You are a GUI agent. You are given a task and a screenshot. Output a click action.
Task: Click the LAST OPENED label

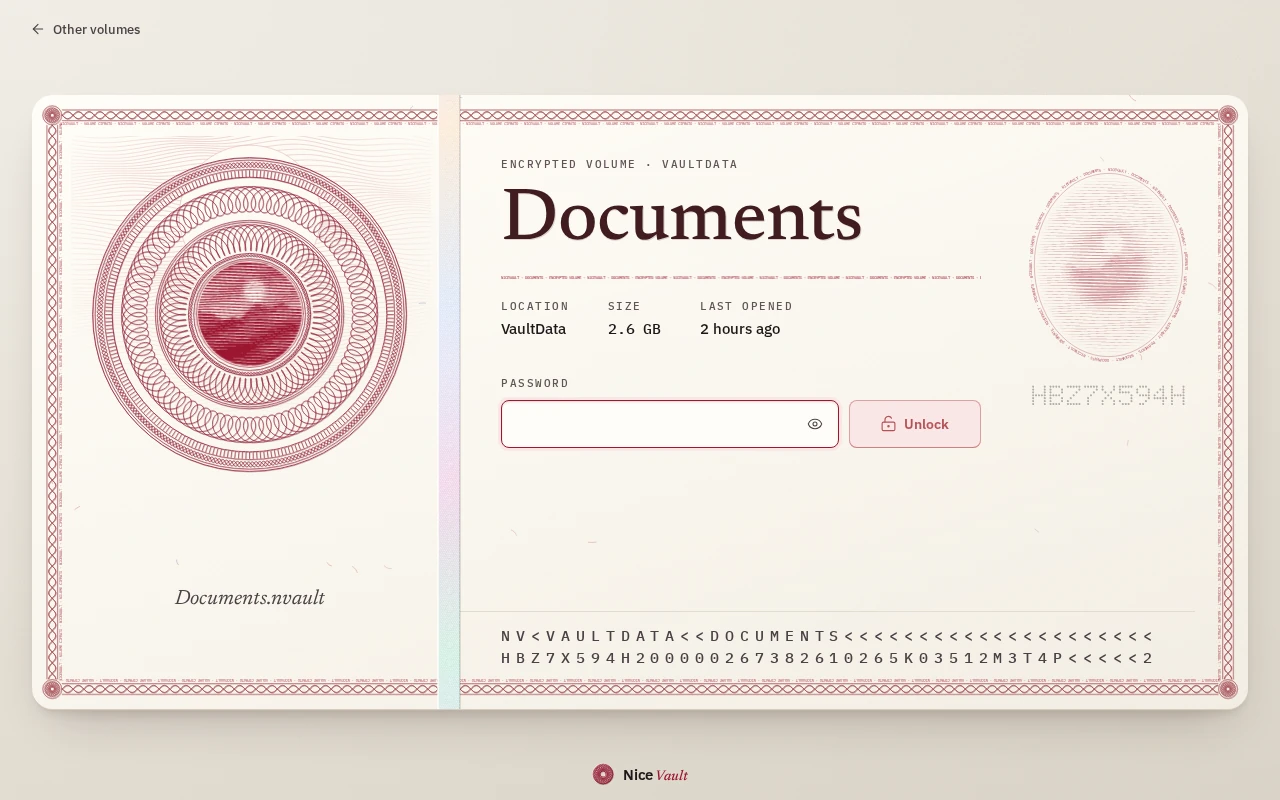746,306
